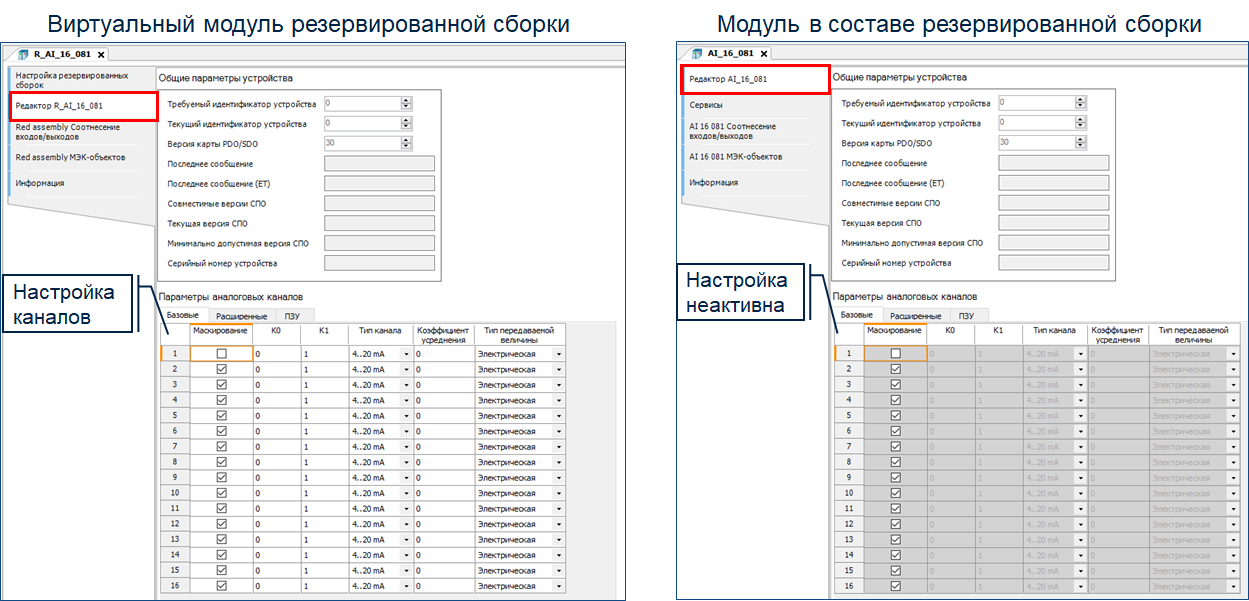
Task: Click 'Последнее сообщение' field in R_AI_16_081 panel
Action: [379, 163]
